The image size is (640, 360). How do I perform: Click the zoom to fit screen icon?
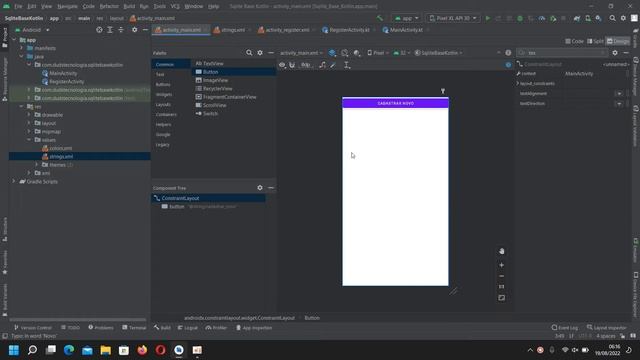click(502, 298)
